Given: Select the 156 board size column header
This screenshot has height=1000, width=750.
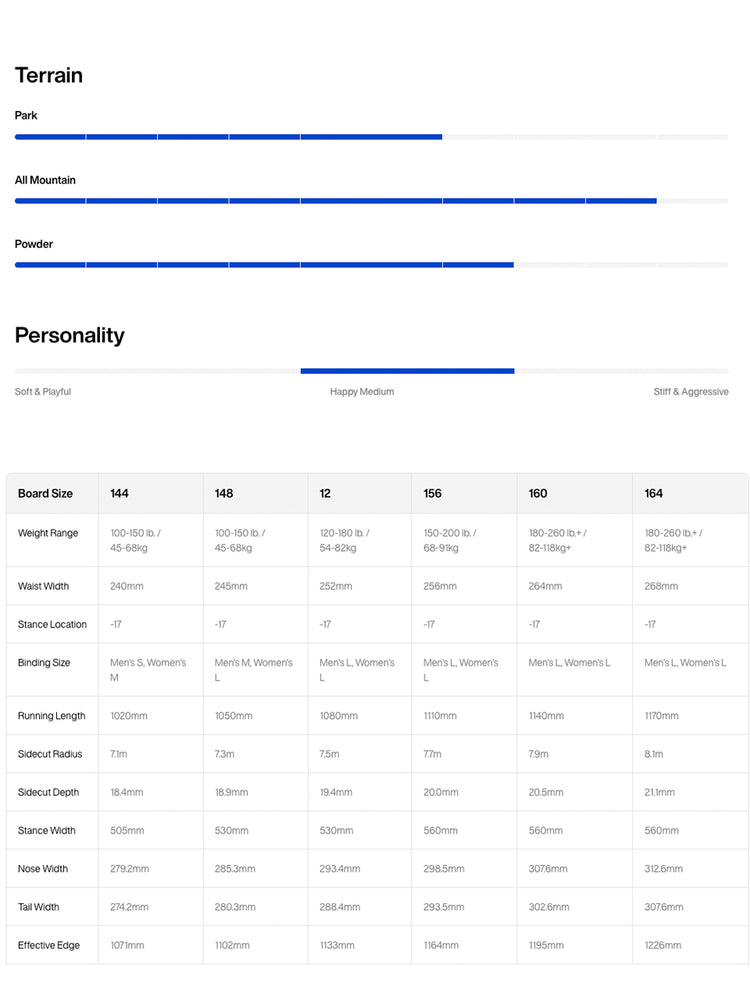Looking at the screenshot, I should point(432,494).
